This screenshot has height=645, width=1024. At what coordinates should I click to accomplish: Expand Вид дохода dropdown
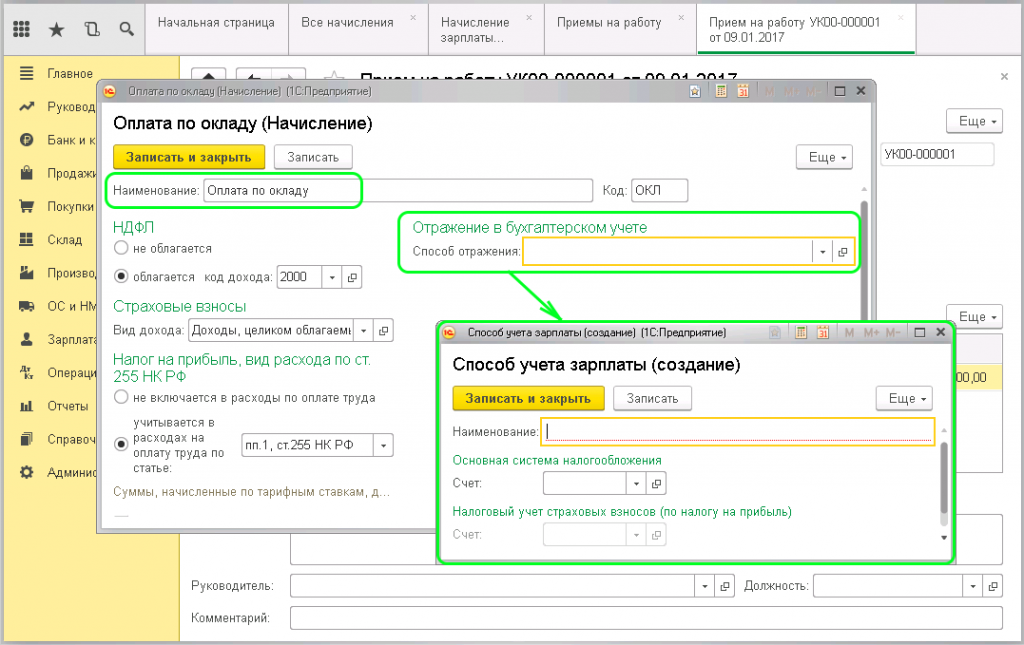(363, 330)
